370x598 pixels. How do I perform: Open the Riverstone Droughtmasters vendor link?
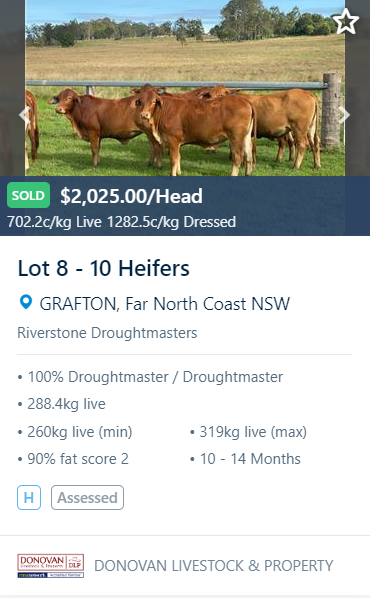(x=107, y=333)
